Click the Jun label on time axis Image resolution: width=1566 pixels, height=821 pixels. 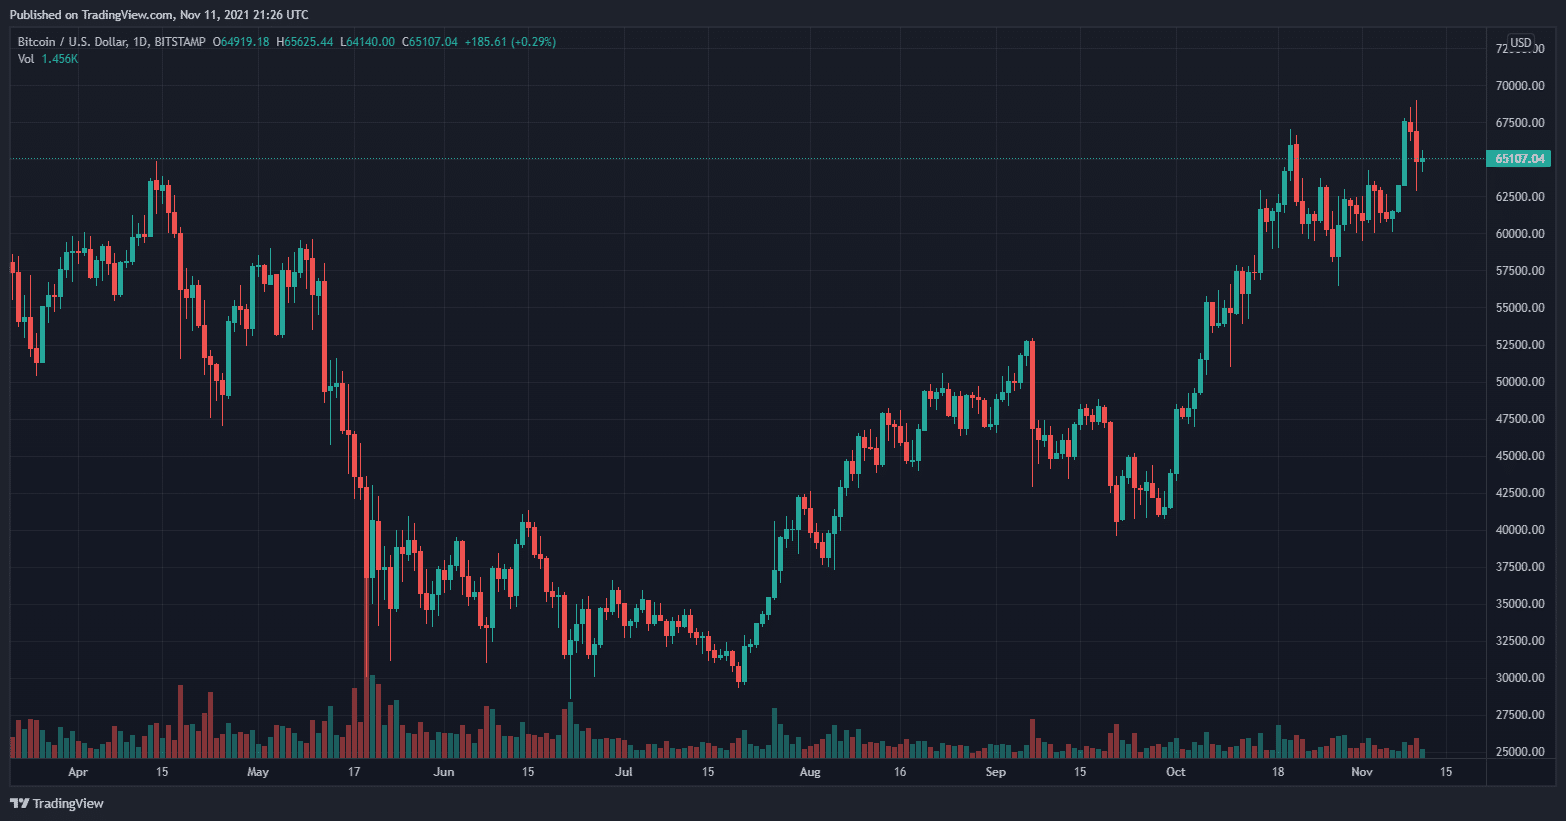[x=444, y=772]
